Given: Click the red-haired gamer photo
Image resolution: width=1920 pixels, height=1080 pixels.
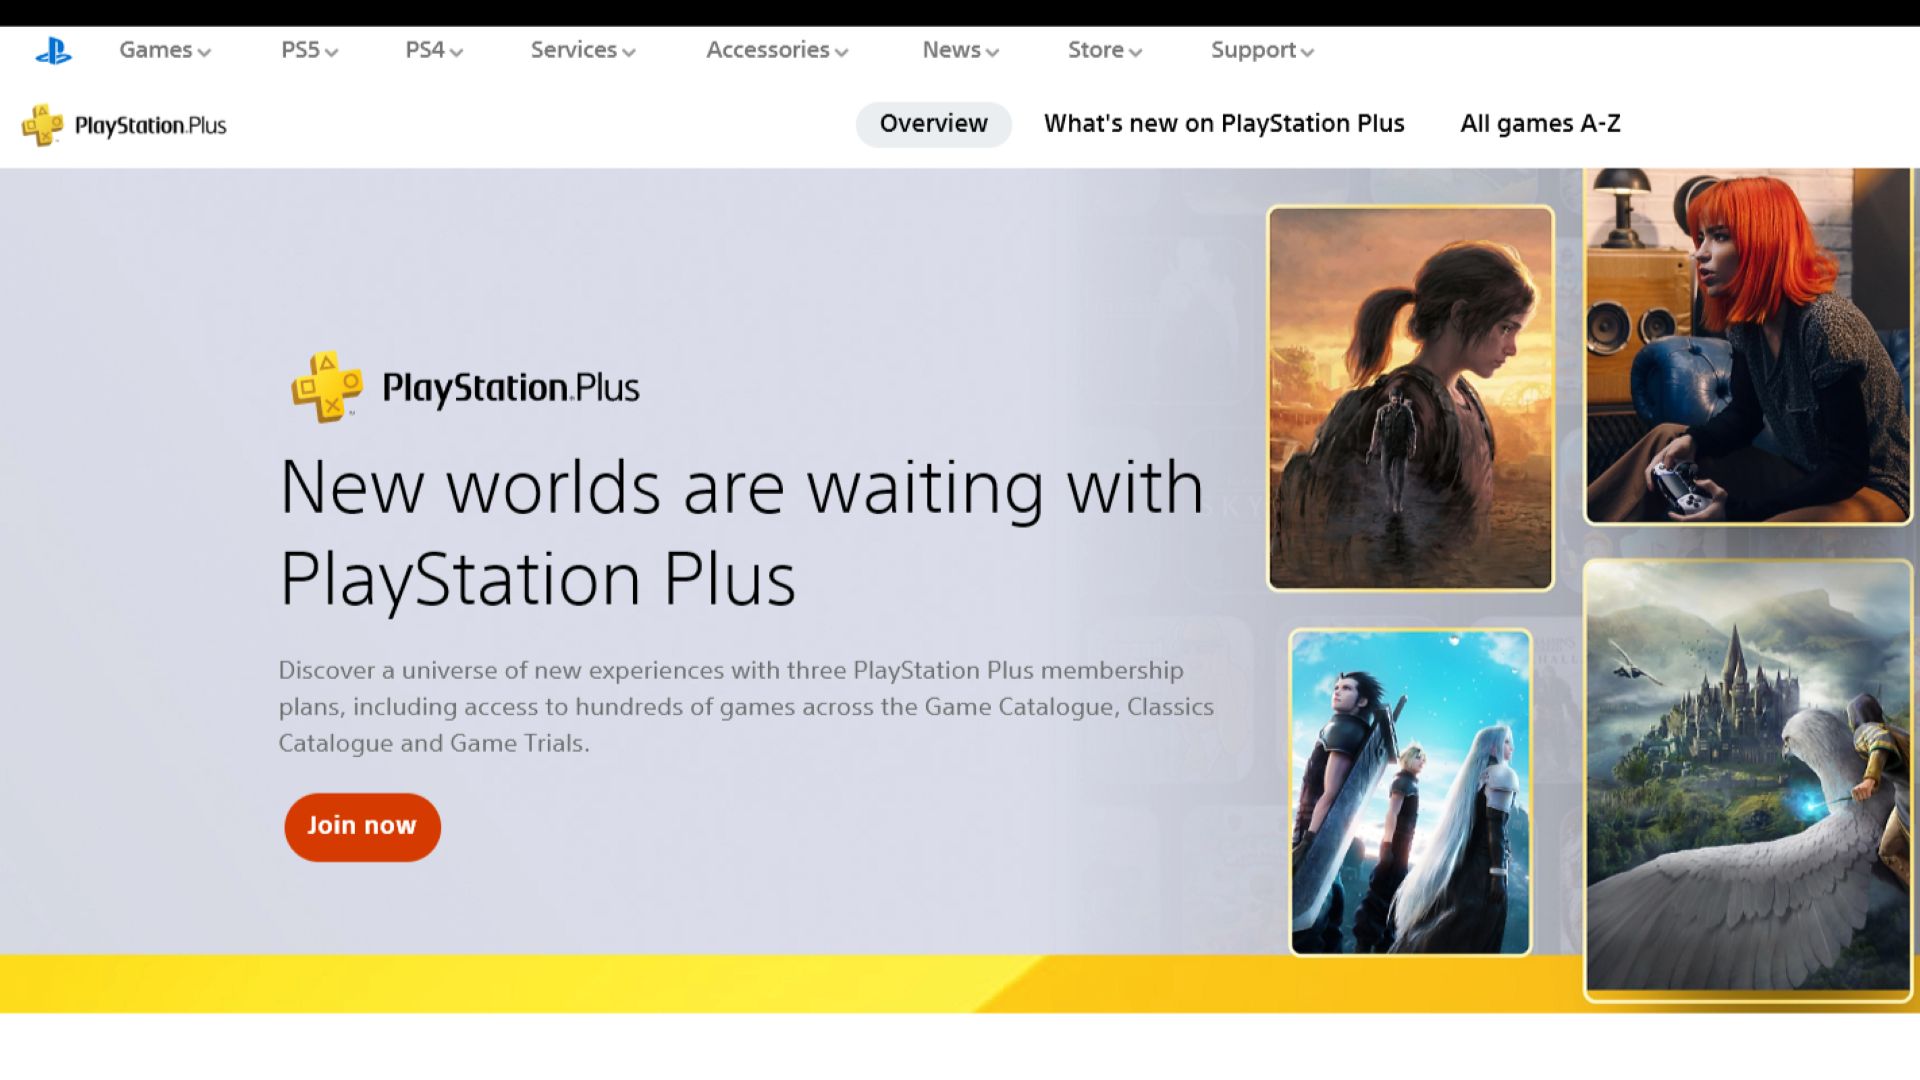Looking at the screenshot, I should click(x=1748, y=345).
